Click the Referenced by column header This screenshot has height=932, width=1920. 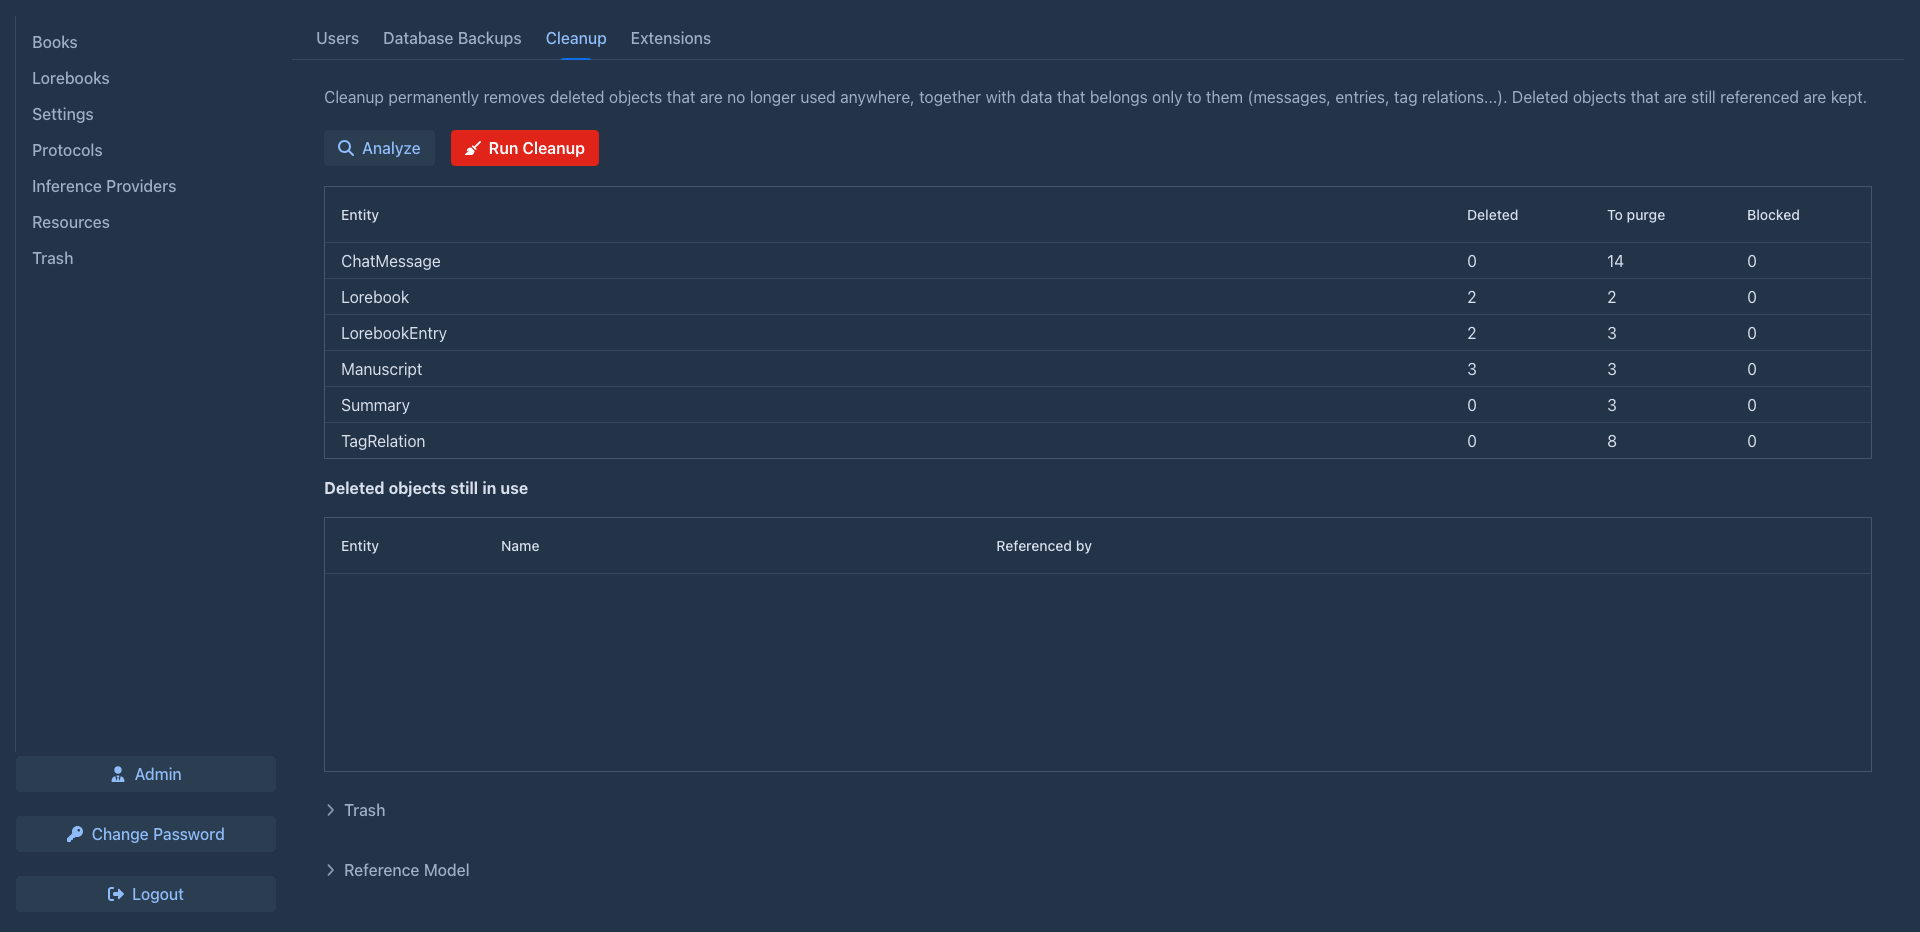coord(1044,546)
